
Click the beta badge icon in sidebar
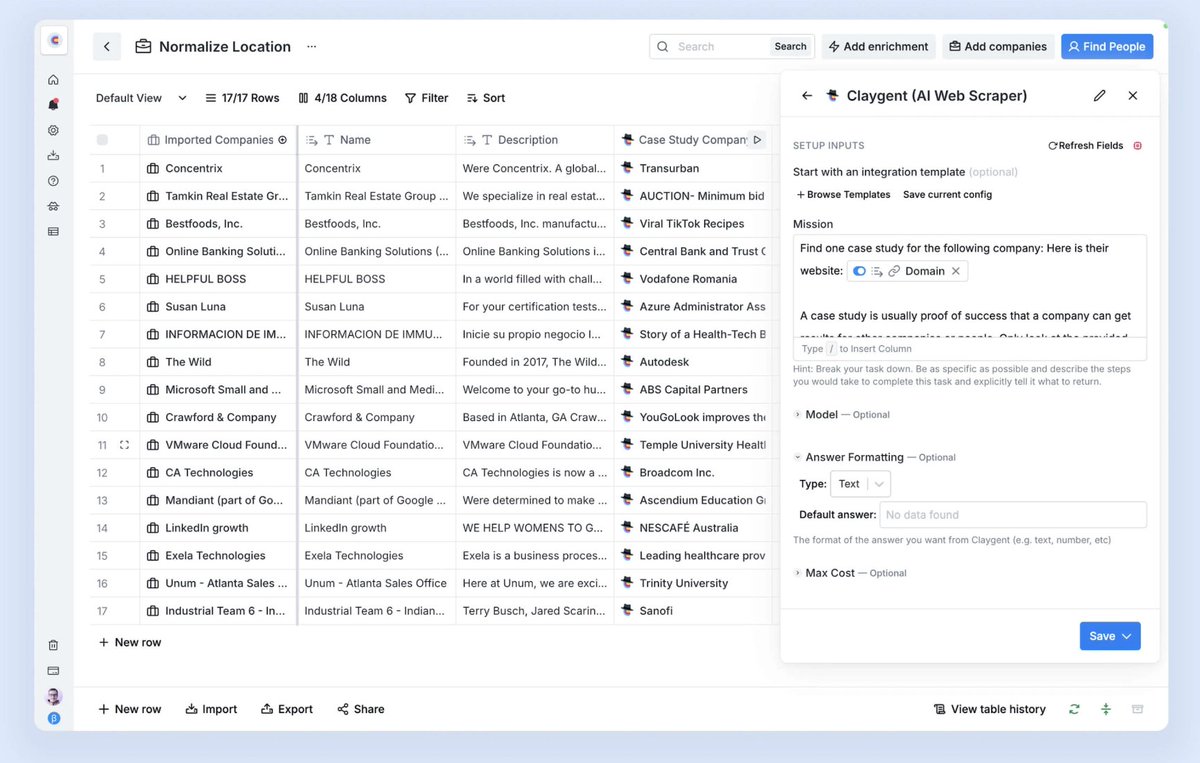tap(54, 719)
